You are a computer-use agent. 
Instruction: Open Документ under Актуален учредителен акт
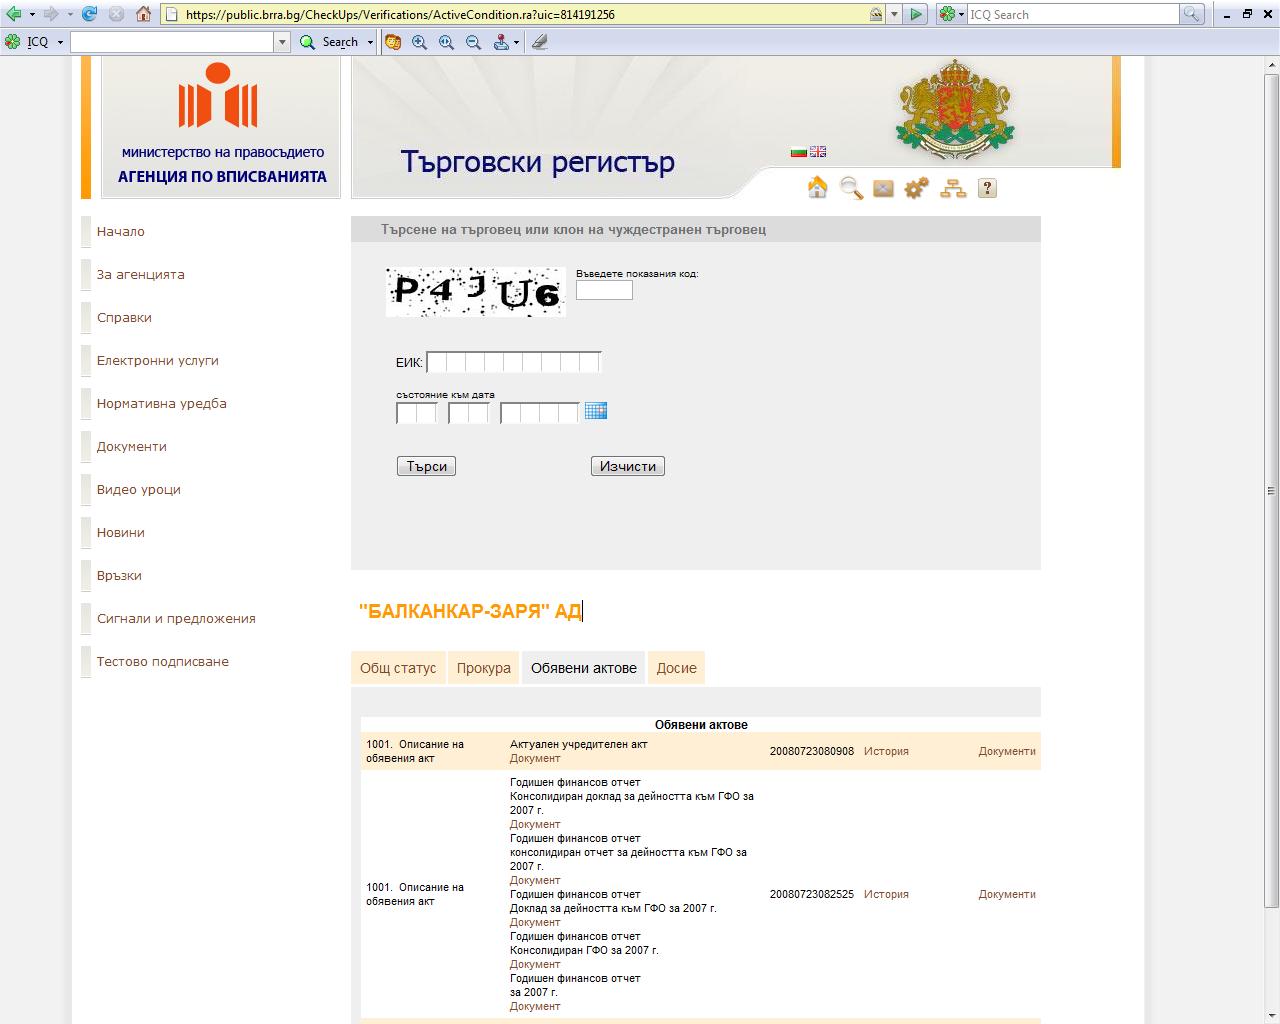(x=535, y=758)
